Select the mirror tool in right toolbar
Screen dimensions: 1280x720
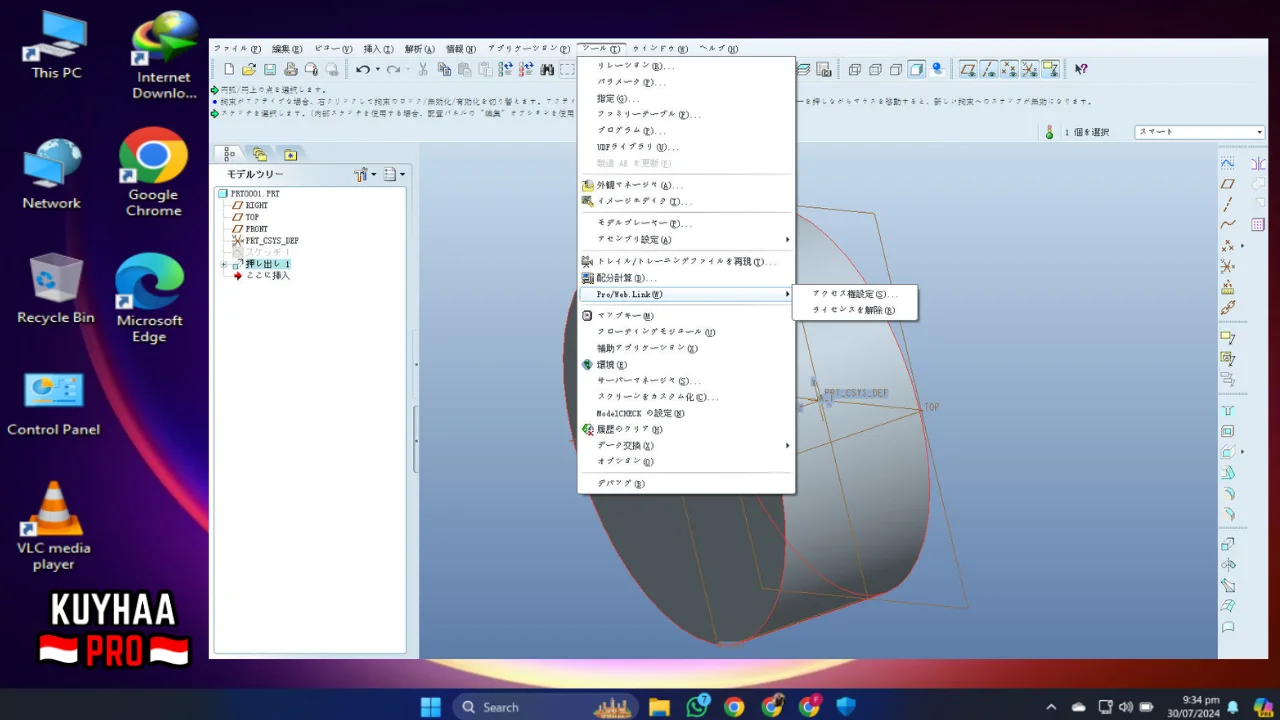1259,163
